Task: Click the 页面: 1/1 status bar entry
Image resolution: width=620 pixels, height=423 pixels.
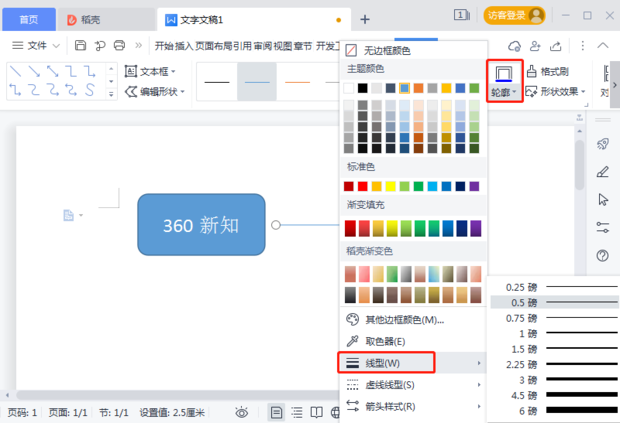Action: [68, 413]
